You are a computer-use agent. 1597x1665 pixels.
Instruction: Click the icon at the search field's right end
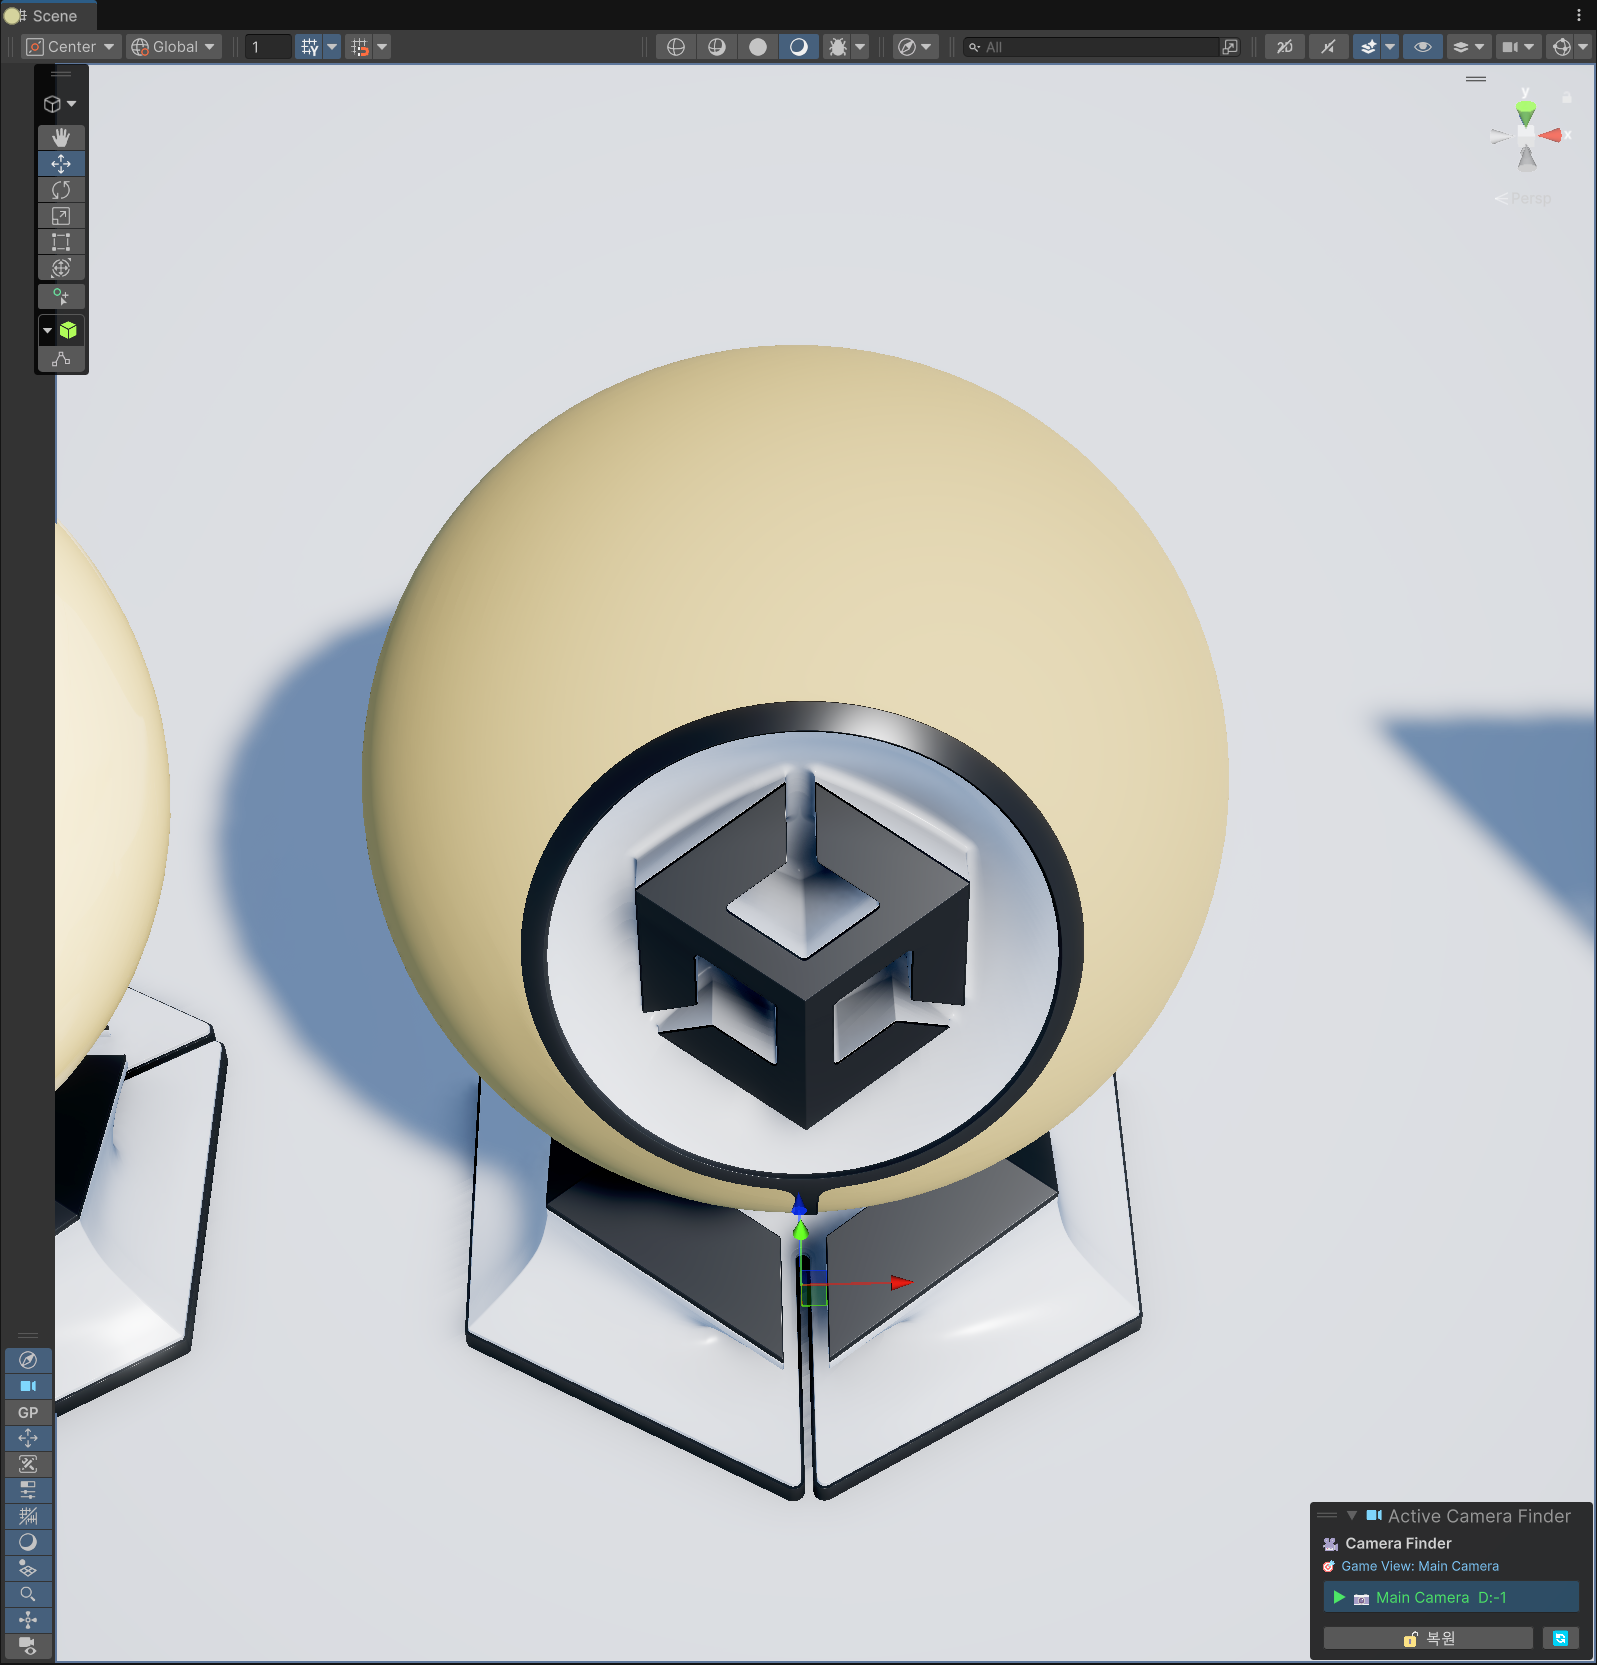coord(1230,47)
